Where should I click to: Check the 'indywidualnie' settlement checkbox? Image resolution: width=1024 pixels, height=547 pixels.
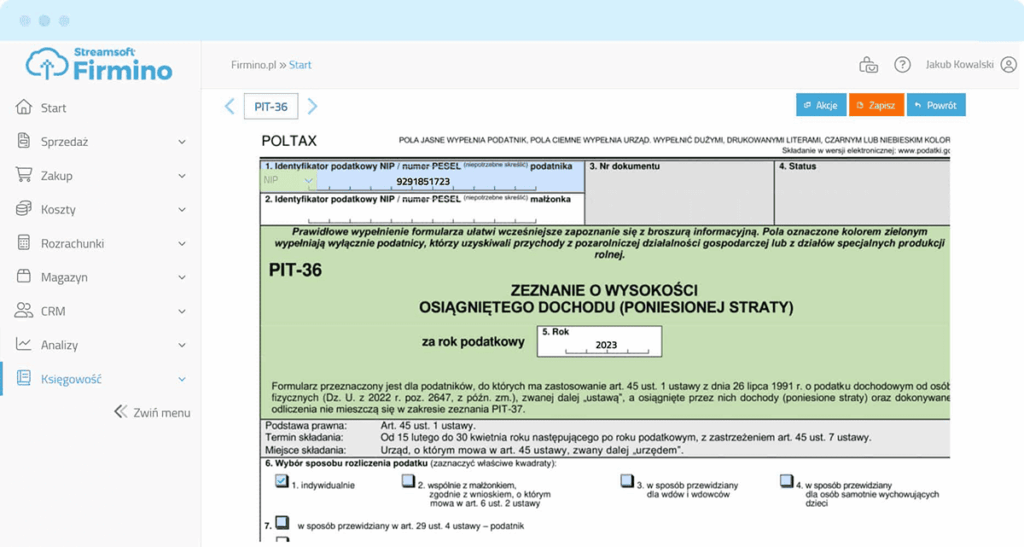tap(282, 481)
